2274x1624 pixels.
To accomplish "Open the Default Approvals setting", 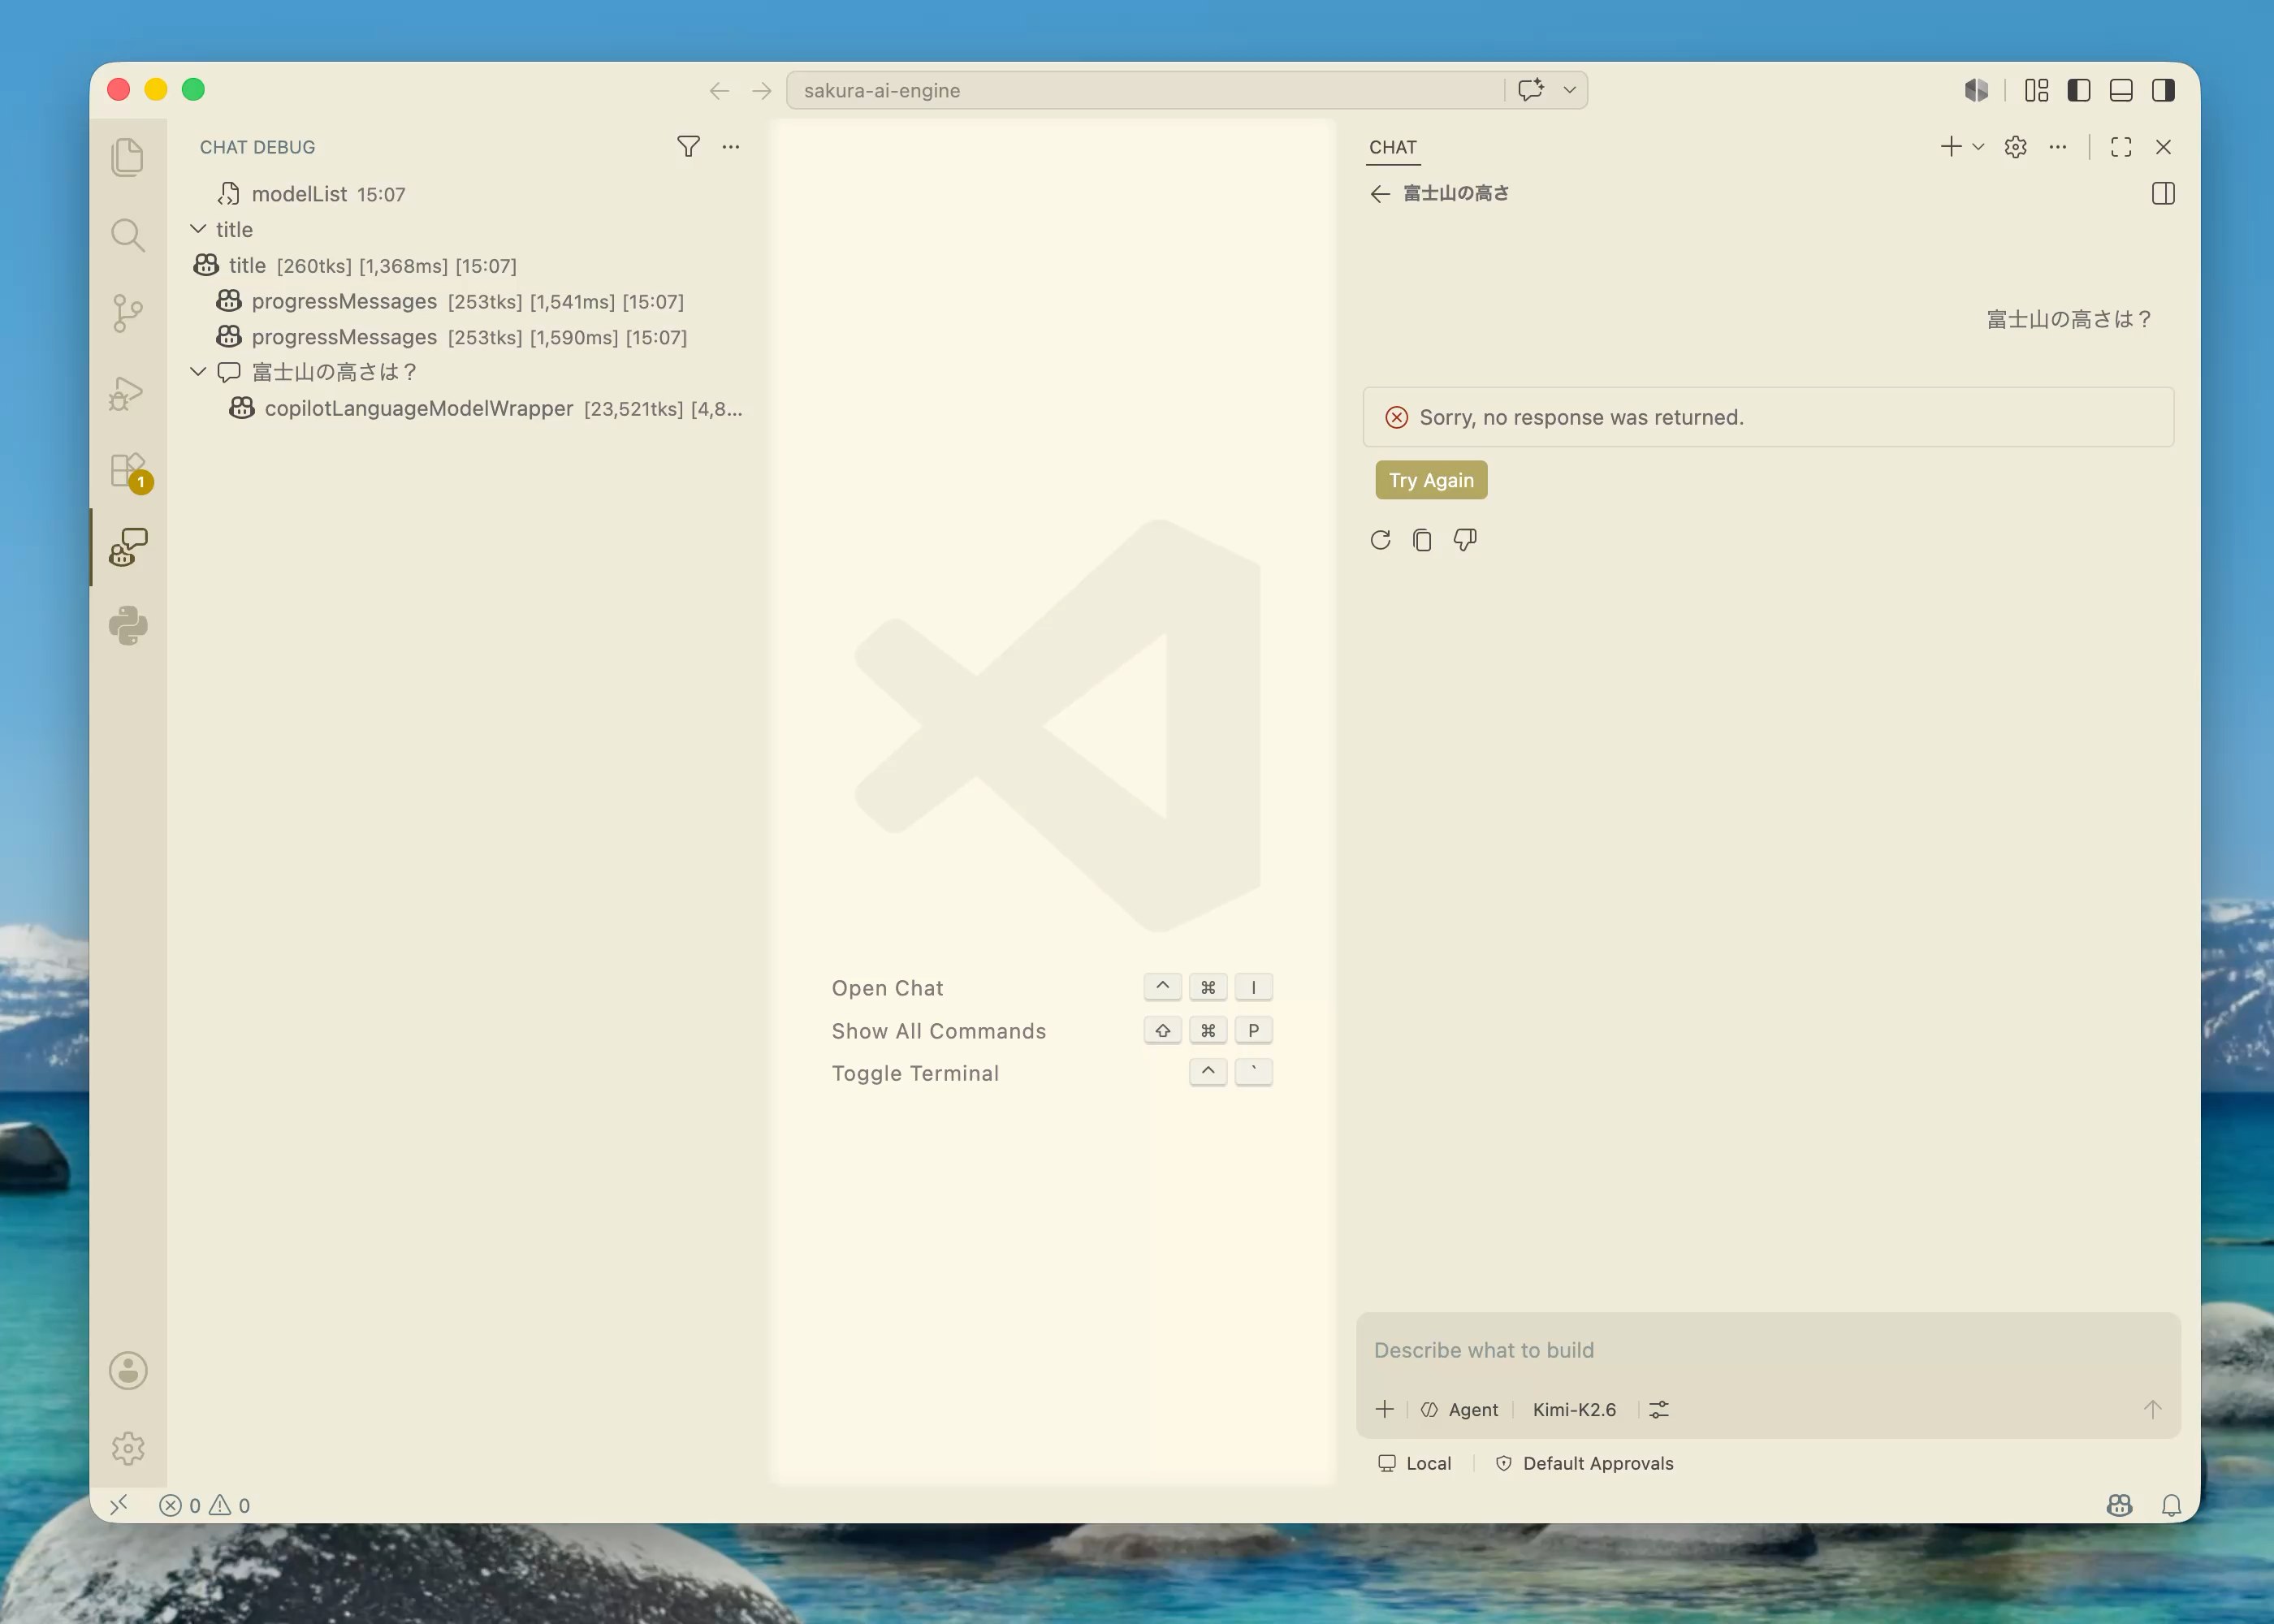I will pos(1584,1463).
